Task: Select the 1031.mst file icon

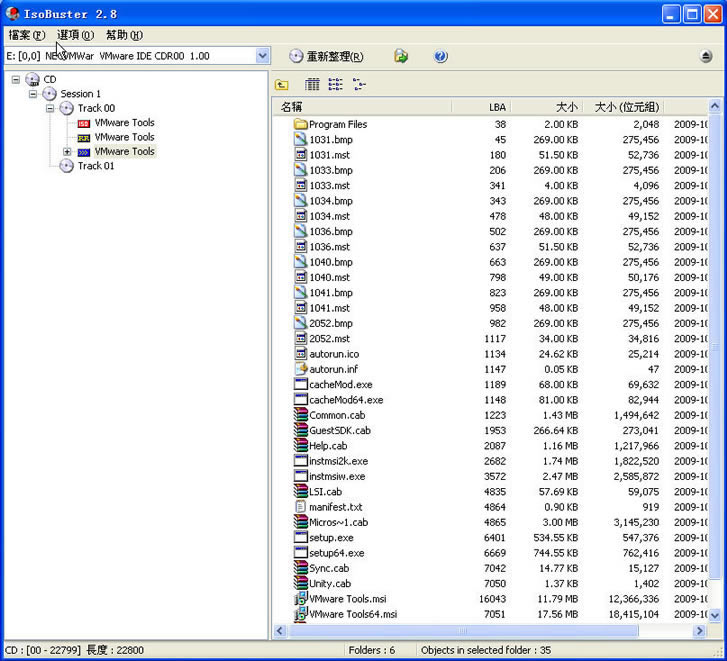Action: (301, 155)
